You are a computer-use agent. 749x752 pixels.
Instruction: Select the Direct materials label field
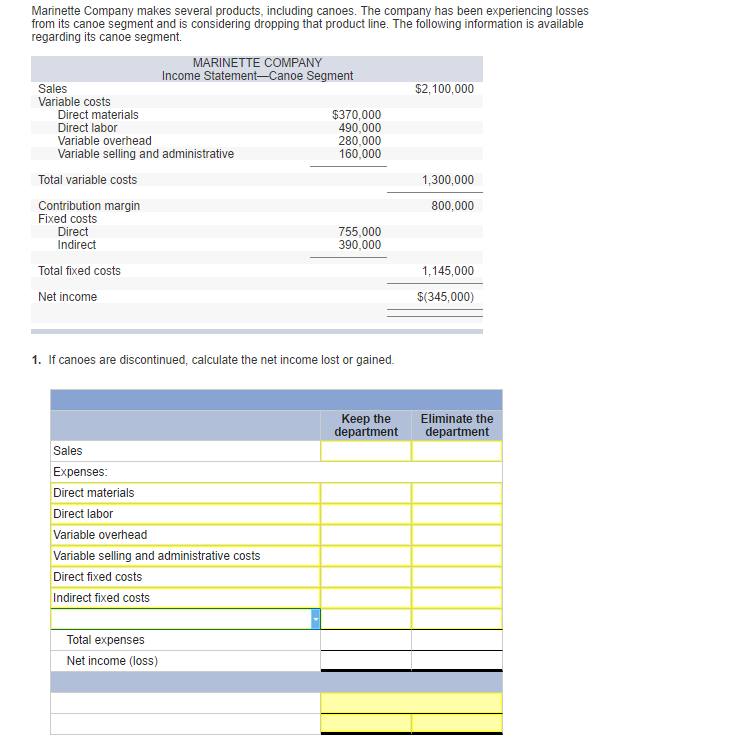click(x=186, y=493)
